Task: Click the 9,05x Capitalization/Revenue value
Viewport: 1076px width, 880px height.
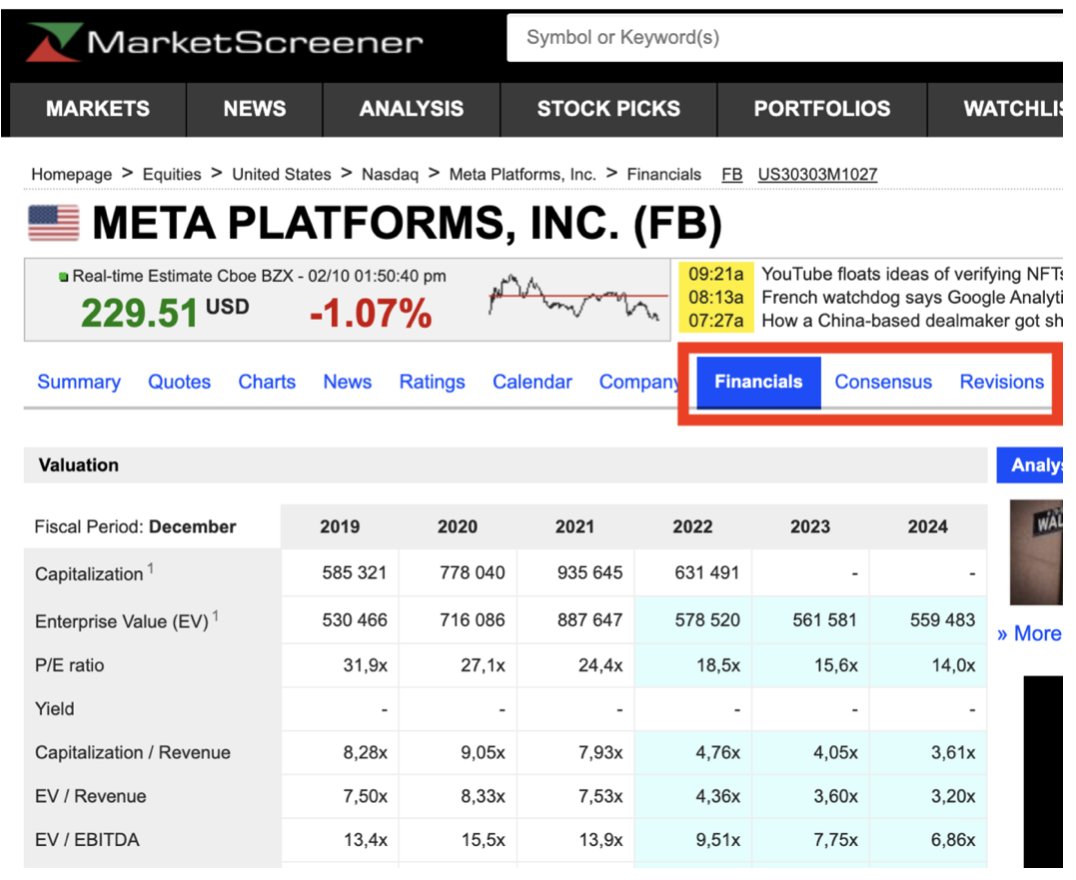Action: pyautogui.click(x=482, y=753)
